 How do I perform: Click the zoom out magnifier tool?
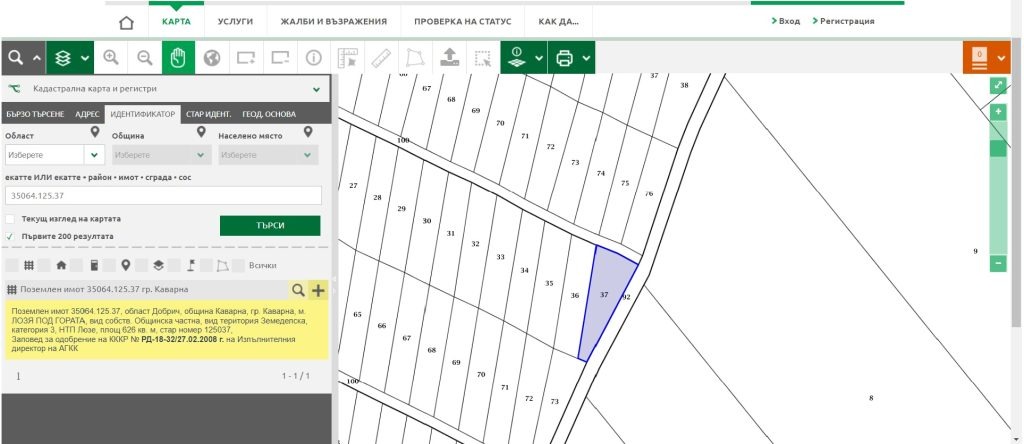[145, 58]
